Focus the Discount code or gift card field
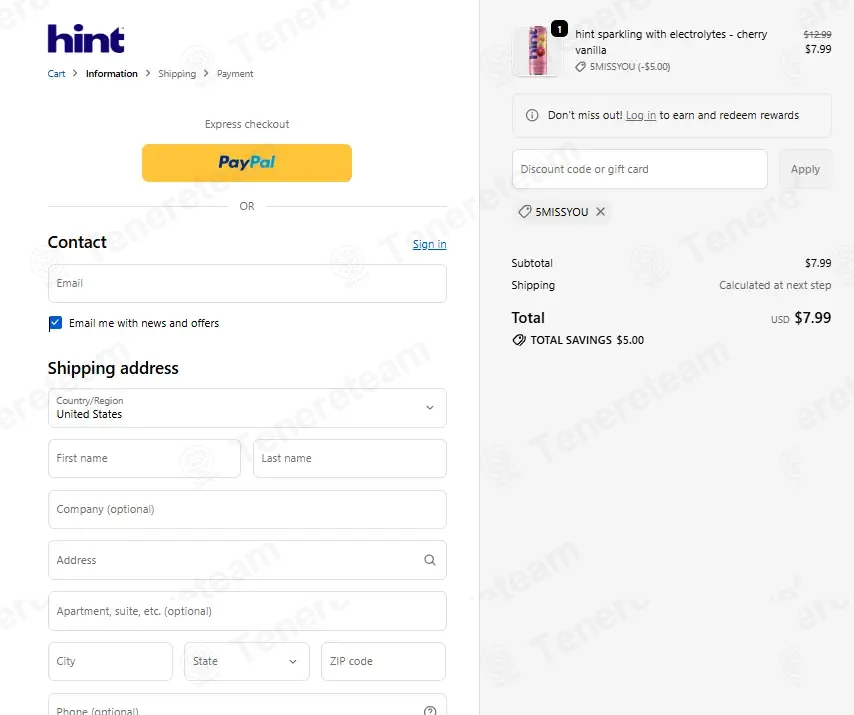Screen dimensions: 854x715 click(x=639, y=169)
